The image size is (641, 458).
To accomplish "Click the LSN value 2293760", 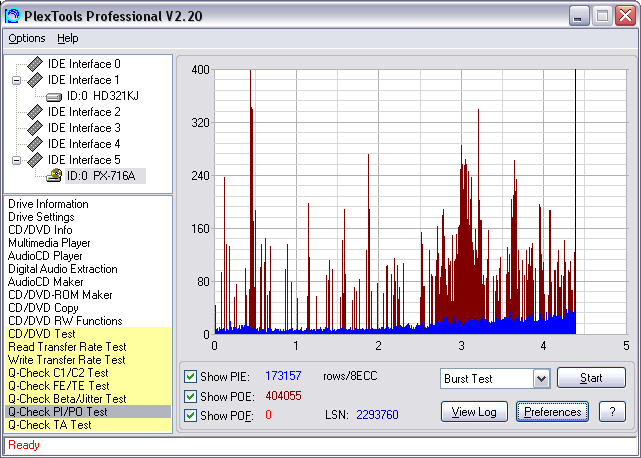I will tap(377, 415).
